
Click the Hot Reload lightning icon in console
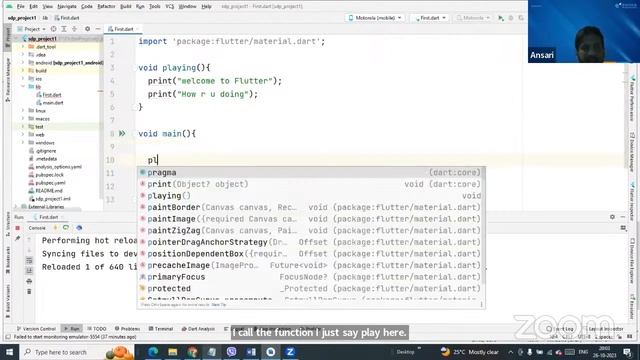[56, 228]
